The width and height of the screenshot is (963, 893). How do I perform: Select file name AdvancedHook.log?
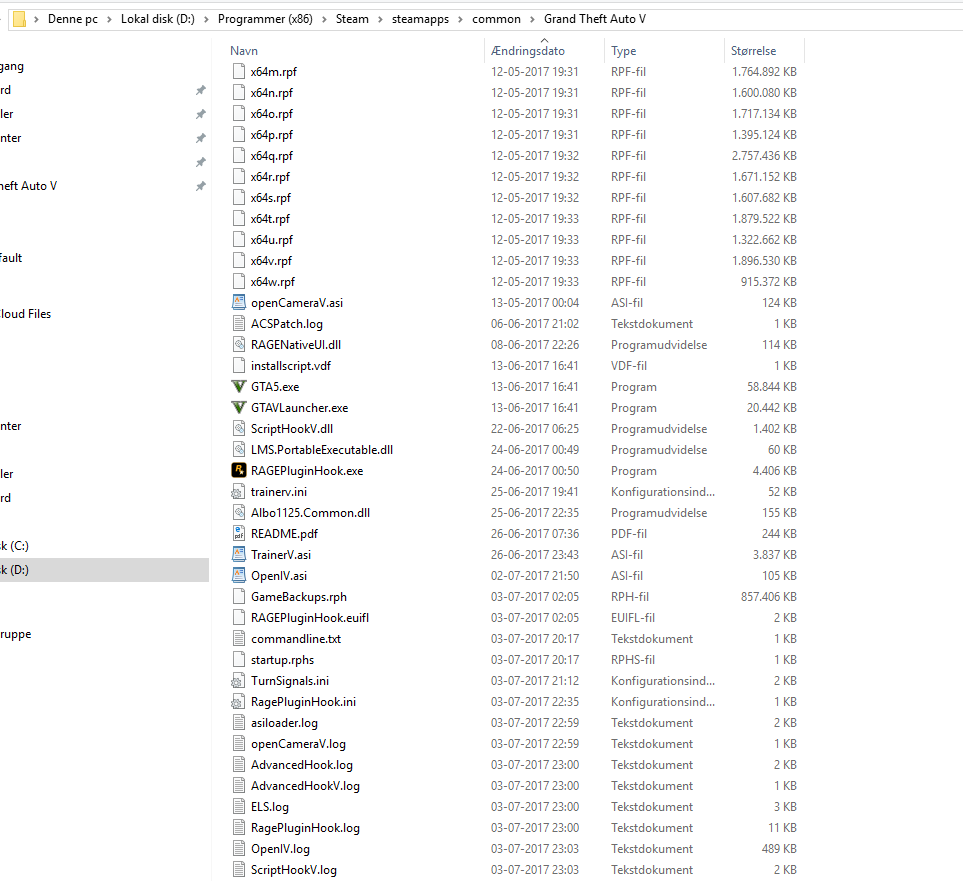click(x=302, y=765)
